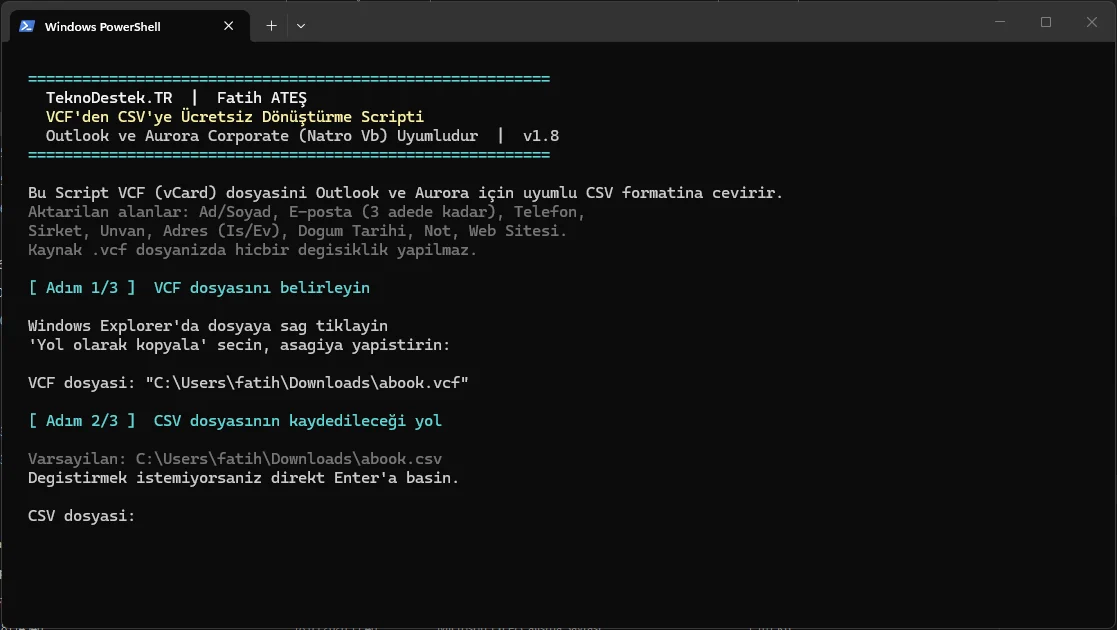Click the 'CSV dosyasi:' input prompt line
The image size is (1117, 630).
pos(81,516)
